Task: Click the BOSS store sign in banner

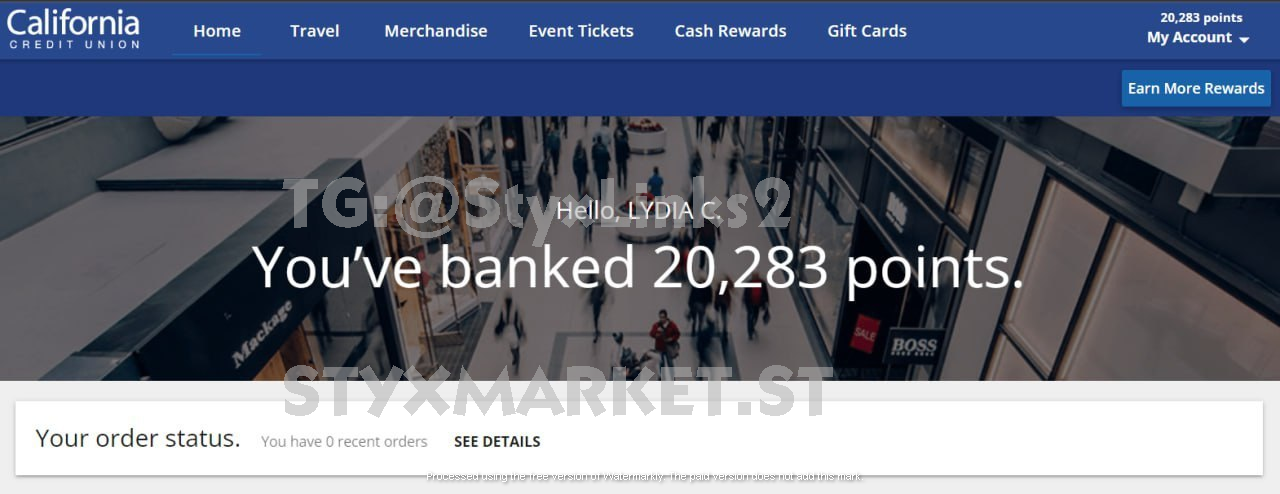Action: 914,346
